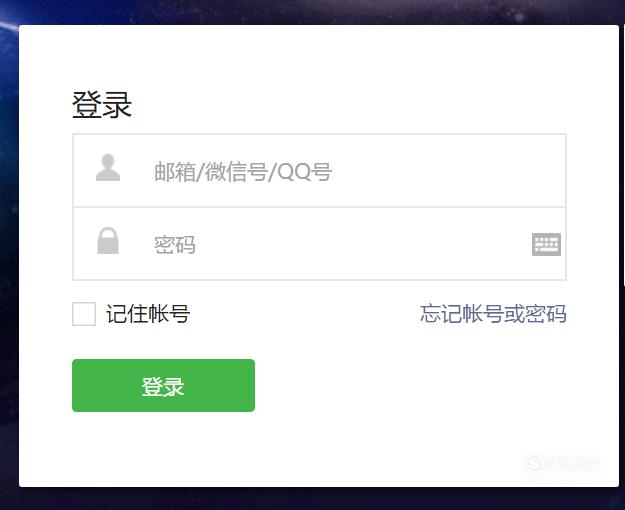625x510 pixels.
Task: Click the watermark logo at panel bottom corner
Action: pyautogui.click(x=562, y=463)
